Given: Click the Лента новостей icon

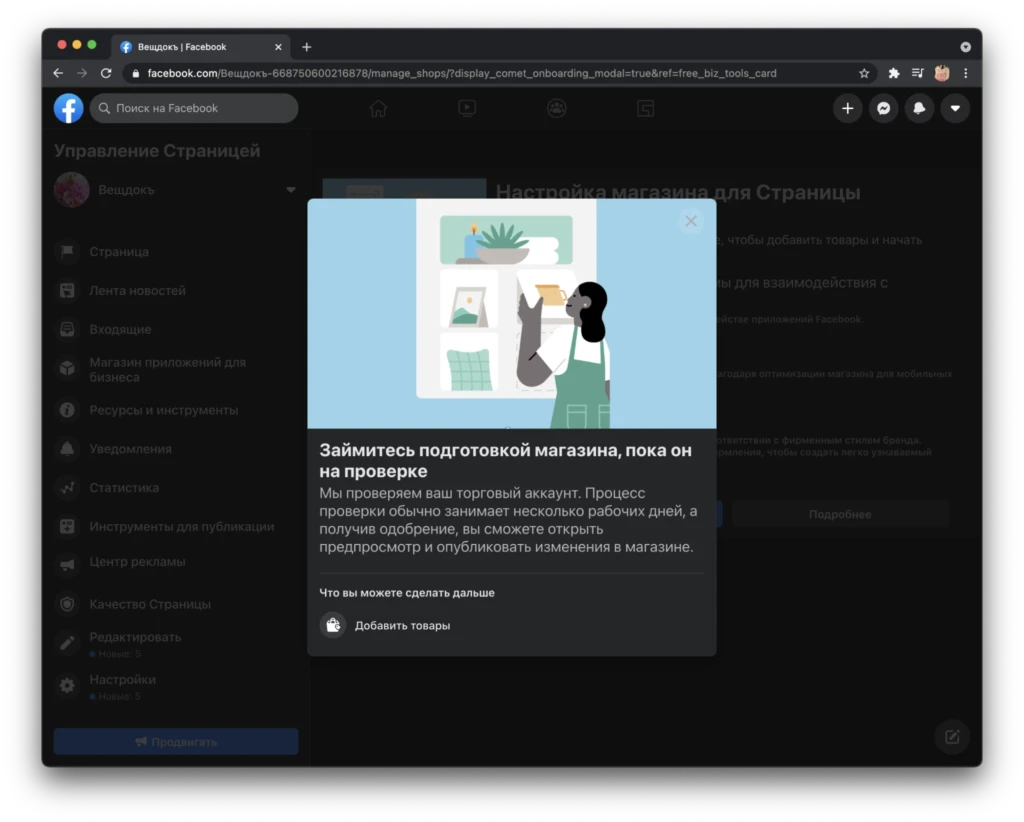Looking at the screenshot, I should pyautogui.click(x=67, y=291).
